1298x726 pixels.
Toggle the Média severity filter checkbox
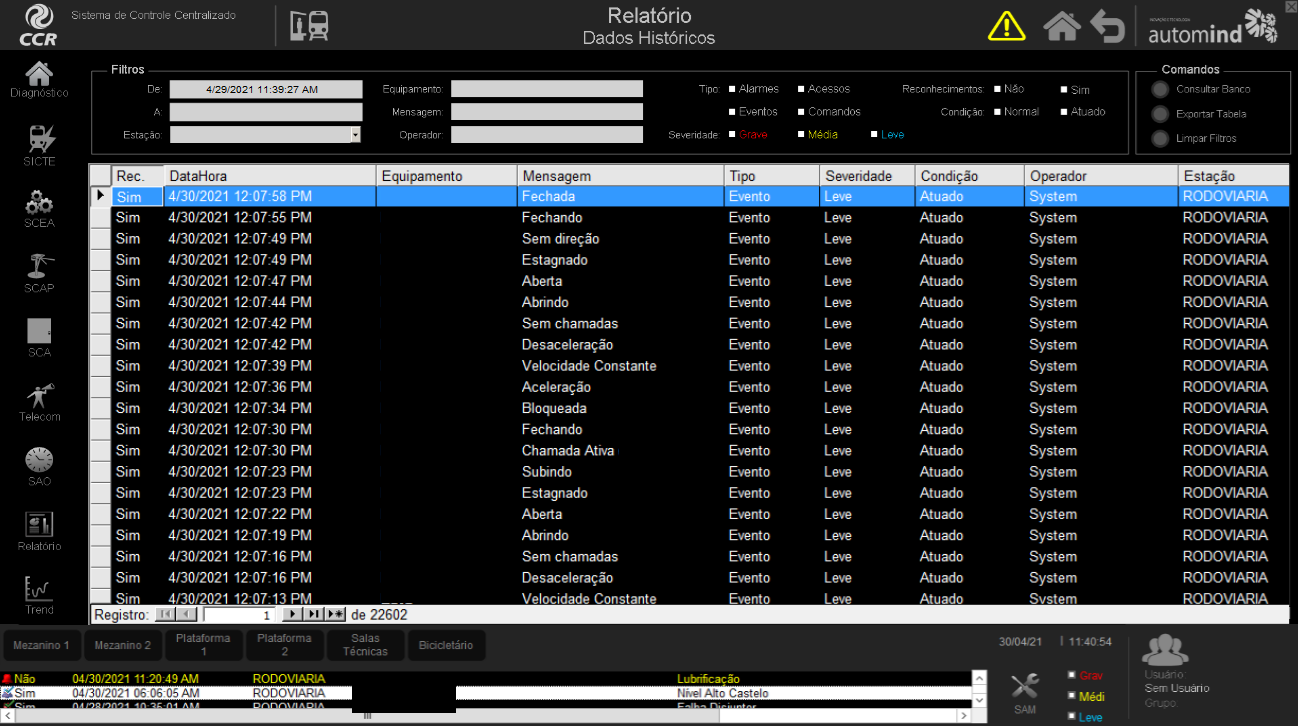click(801, 134)
